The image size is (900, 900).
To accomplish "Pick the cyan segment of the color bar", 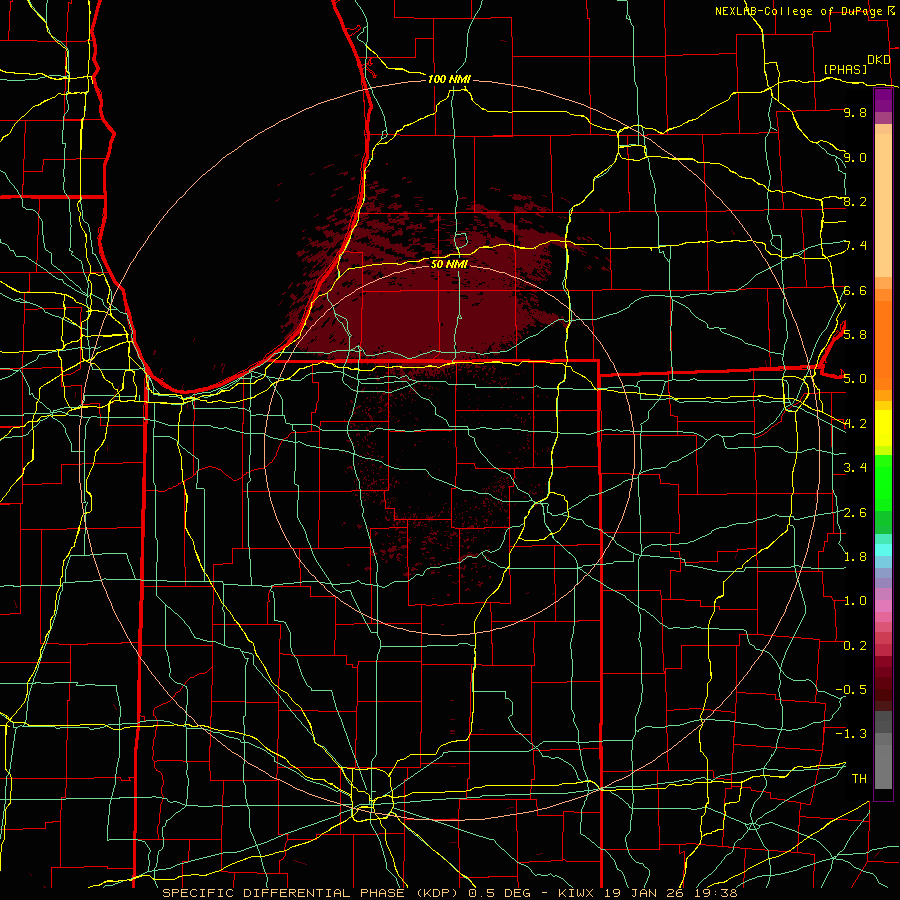I will (883, 549).
